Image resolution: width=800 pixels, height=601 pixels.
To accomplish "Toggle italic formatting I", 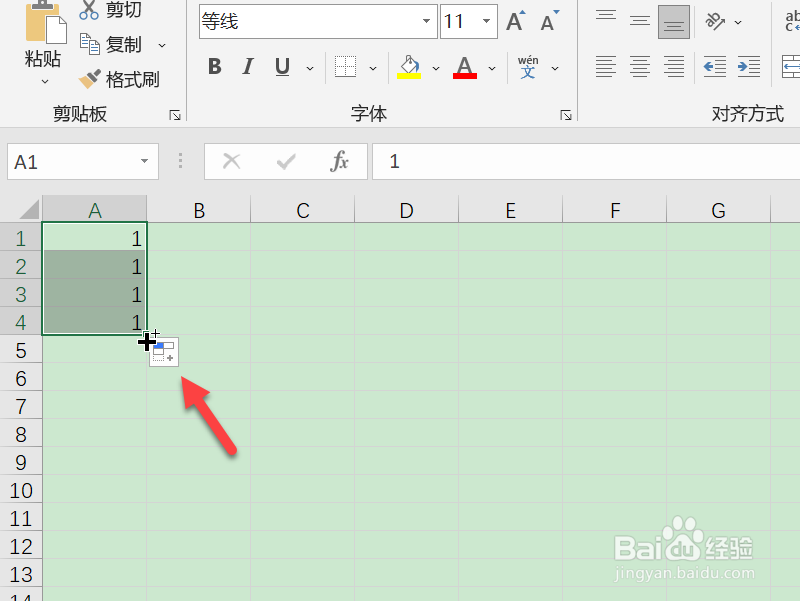I will pyautogui.click(x=248, y=66).
